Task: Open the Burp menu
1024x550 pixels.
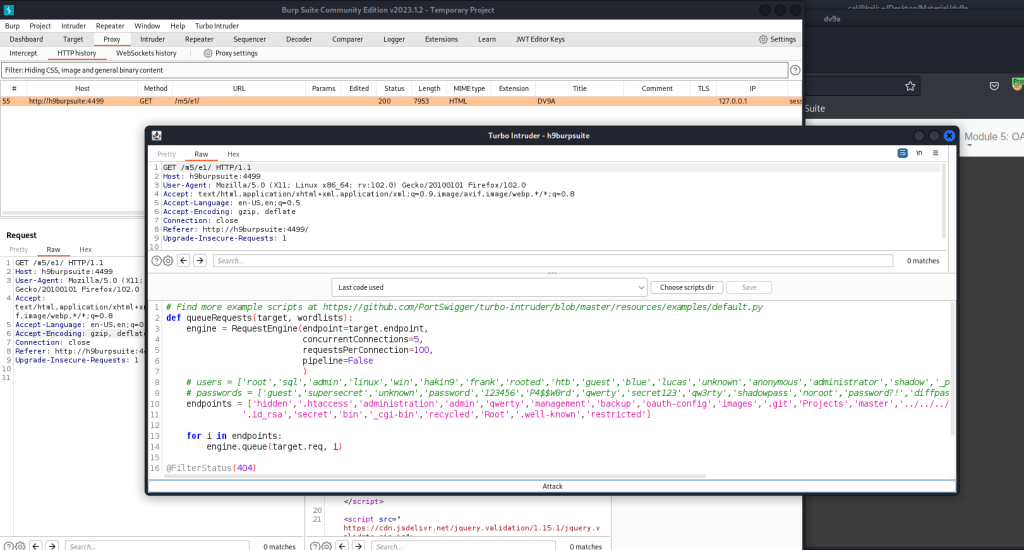Action: (12, 26)
